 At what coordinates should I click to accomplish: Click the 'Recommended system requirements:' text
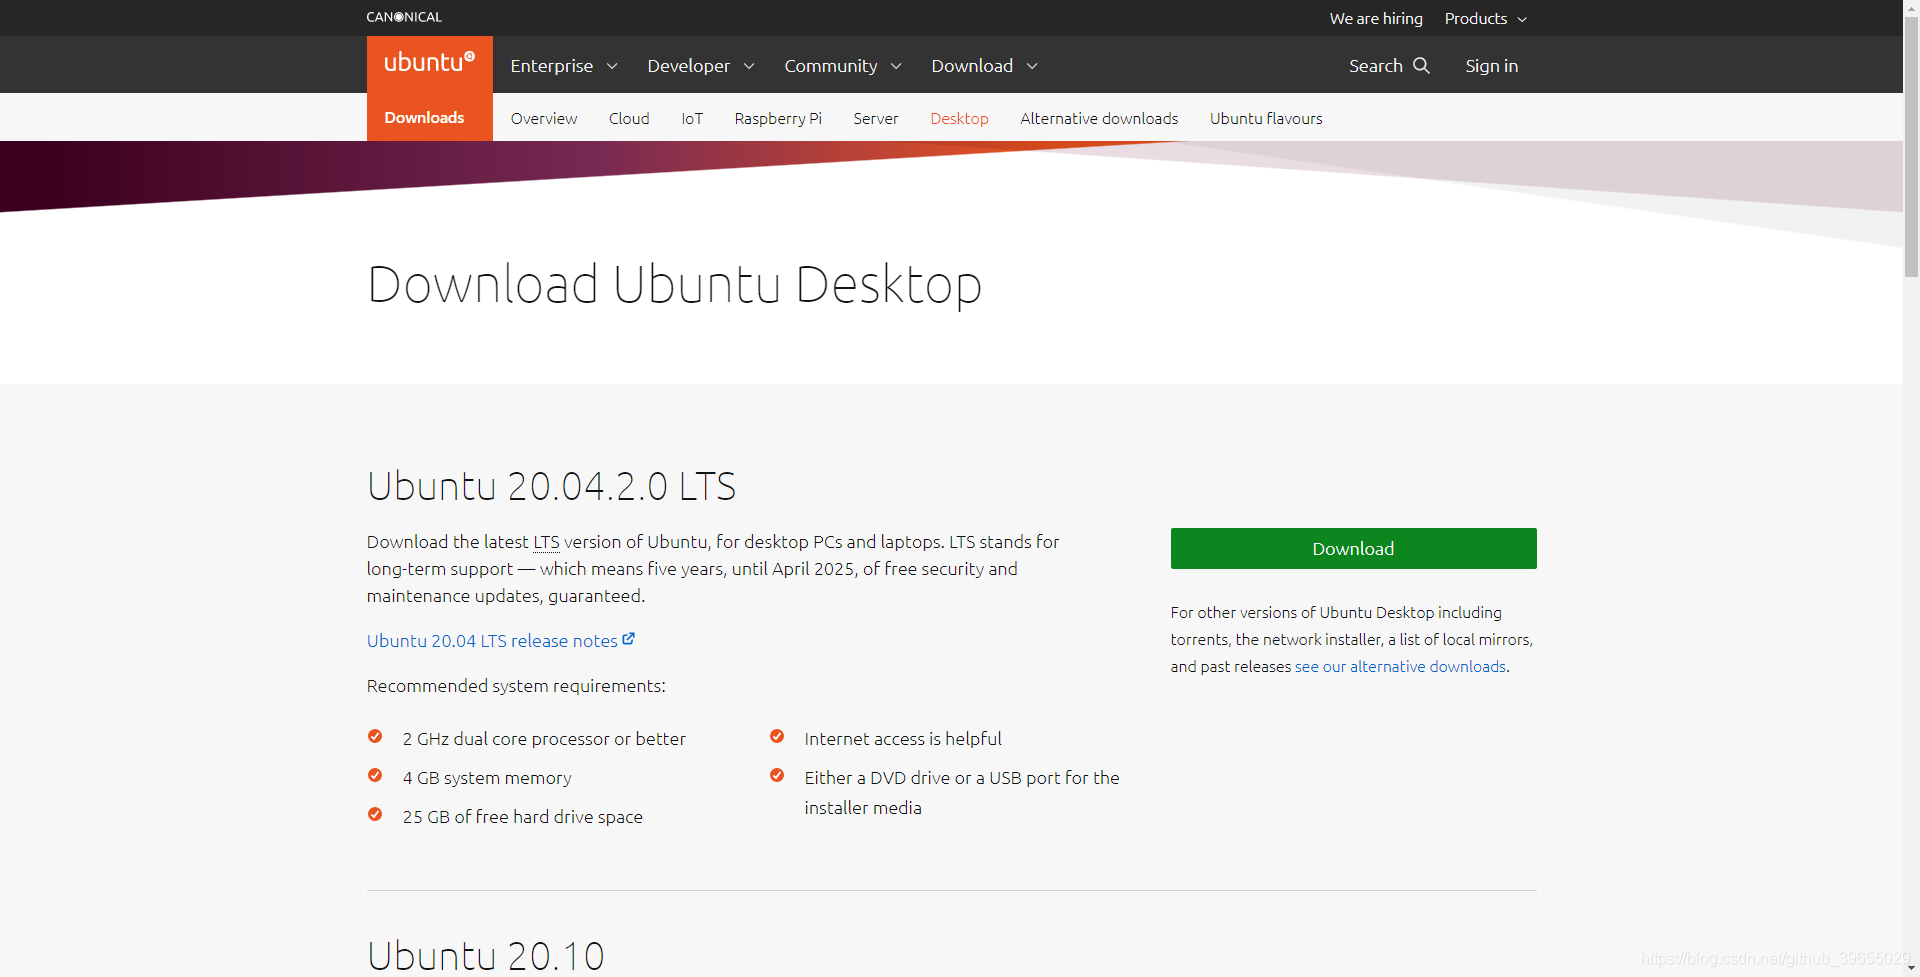pos(516,686)
